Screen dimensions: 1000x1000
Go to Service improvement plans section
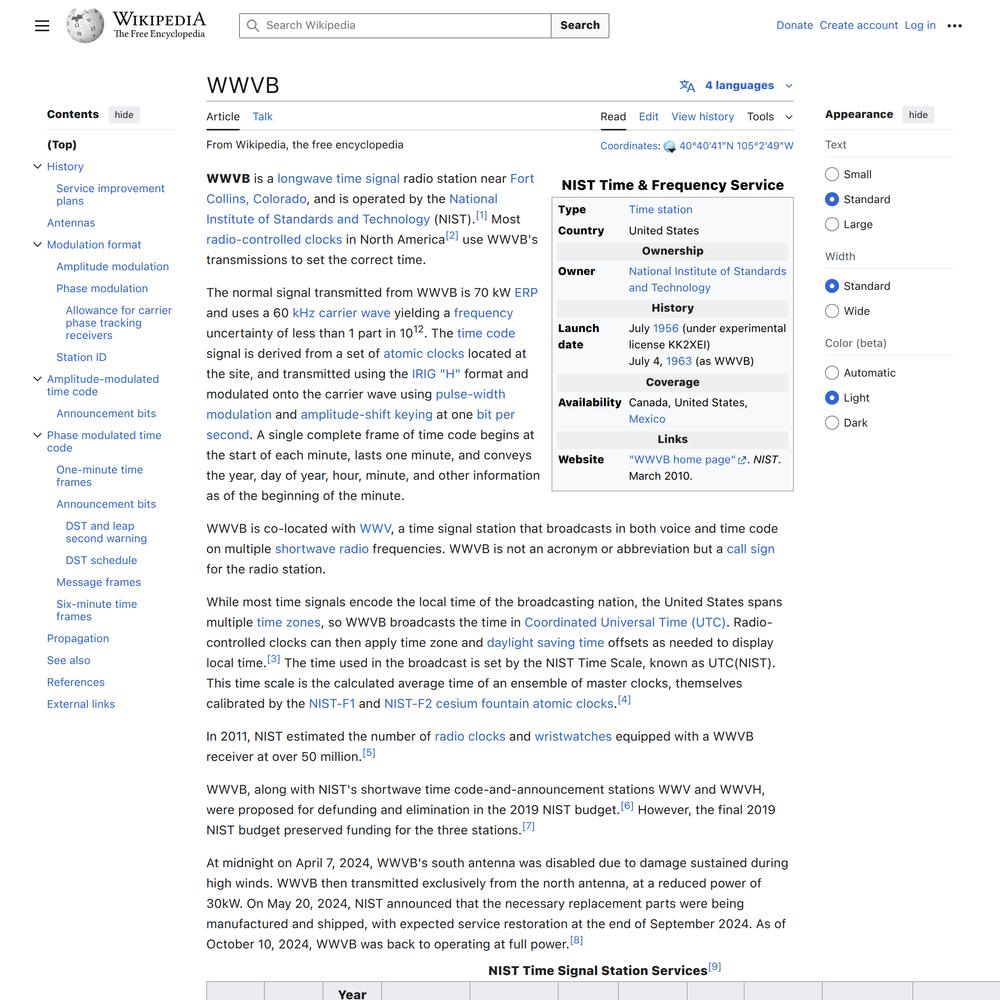(x=110, y=195)
